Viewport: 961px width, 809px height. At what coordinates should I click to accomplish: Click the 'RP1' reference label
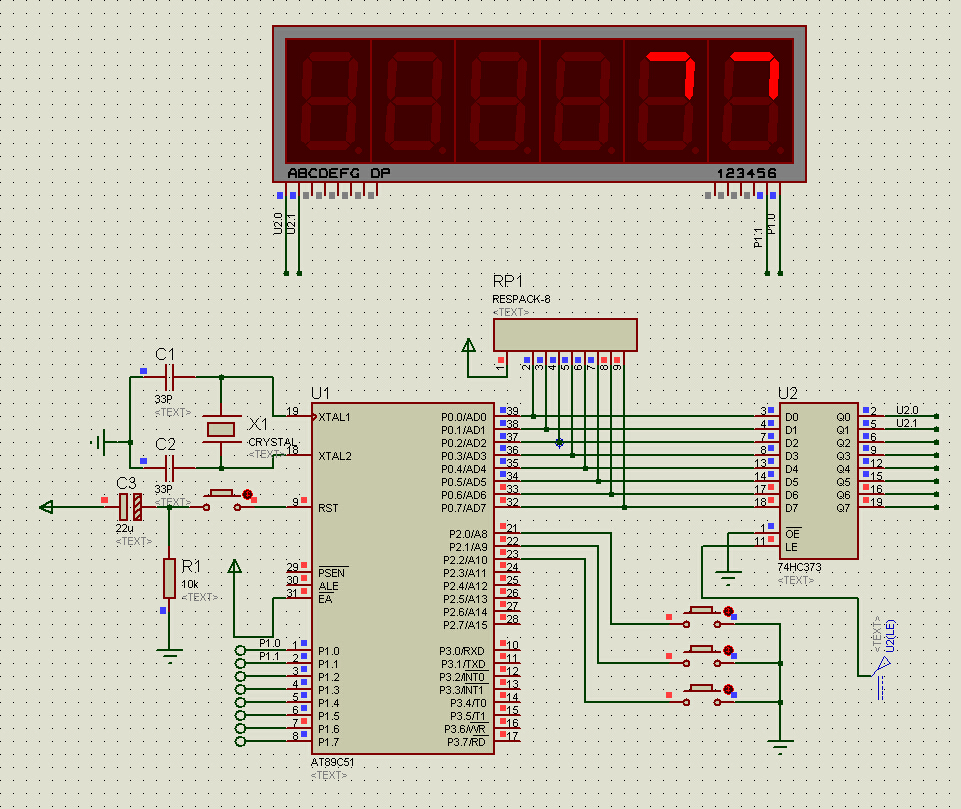coord(507,281)
